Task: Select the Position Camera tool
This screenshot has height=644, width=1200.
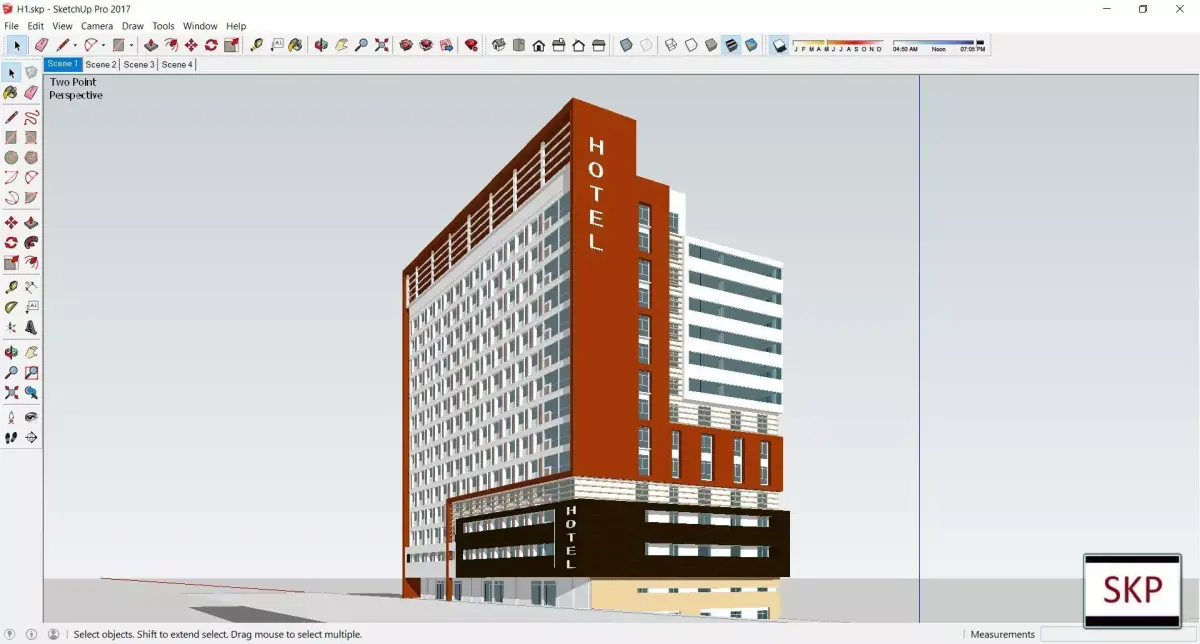Action: [x=11, y=417]
